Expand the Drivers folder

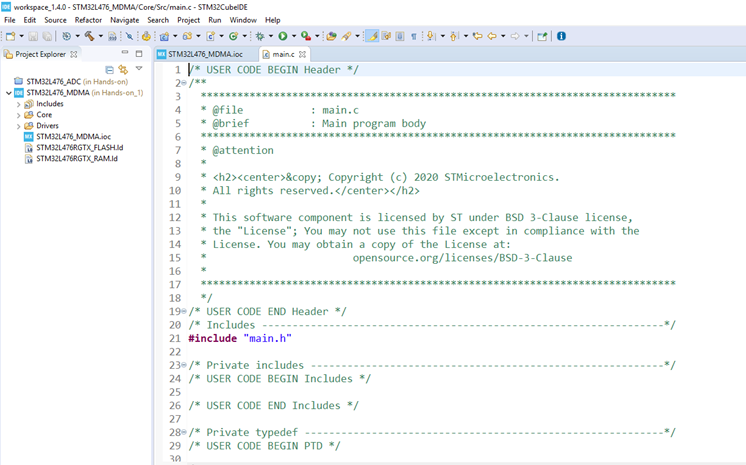(19, 126)
